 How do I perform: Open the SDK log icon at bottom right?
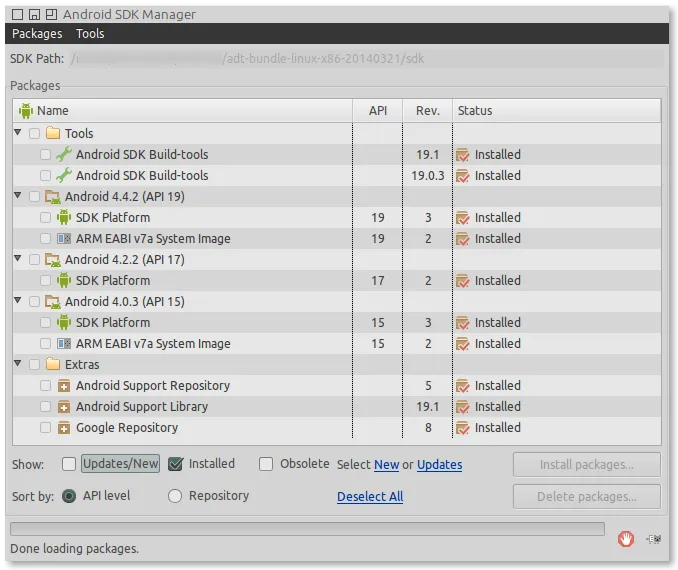pos(654,539)
